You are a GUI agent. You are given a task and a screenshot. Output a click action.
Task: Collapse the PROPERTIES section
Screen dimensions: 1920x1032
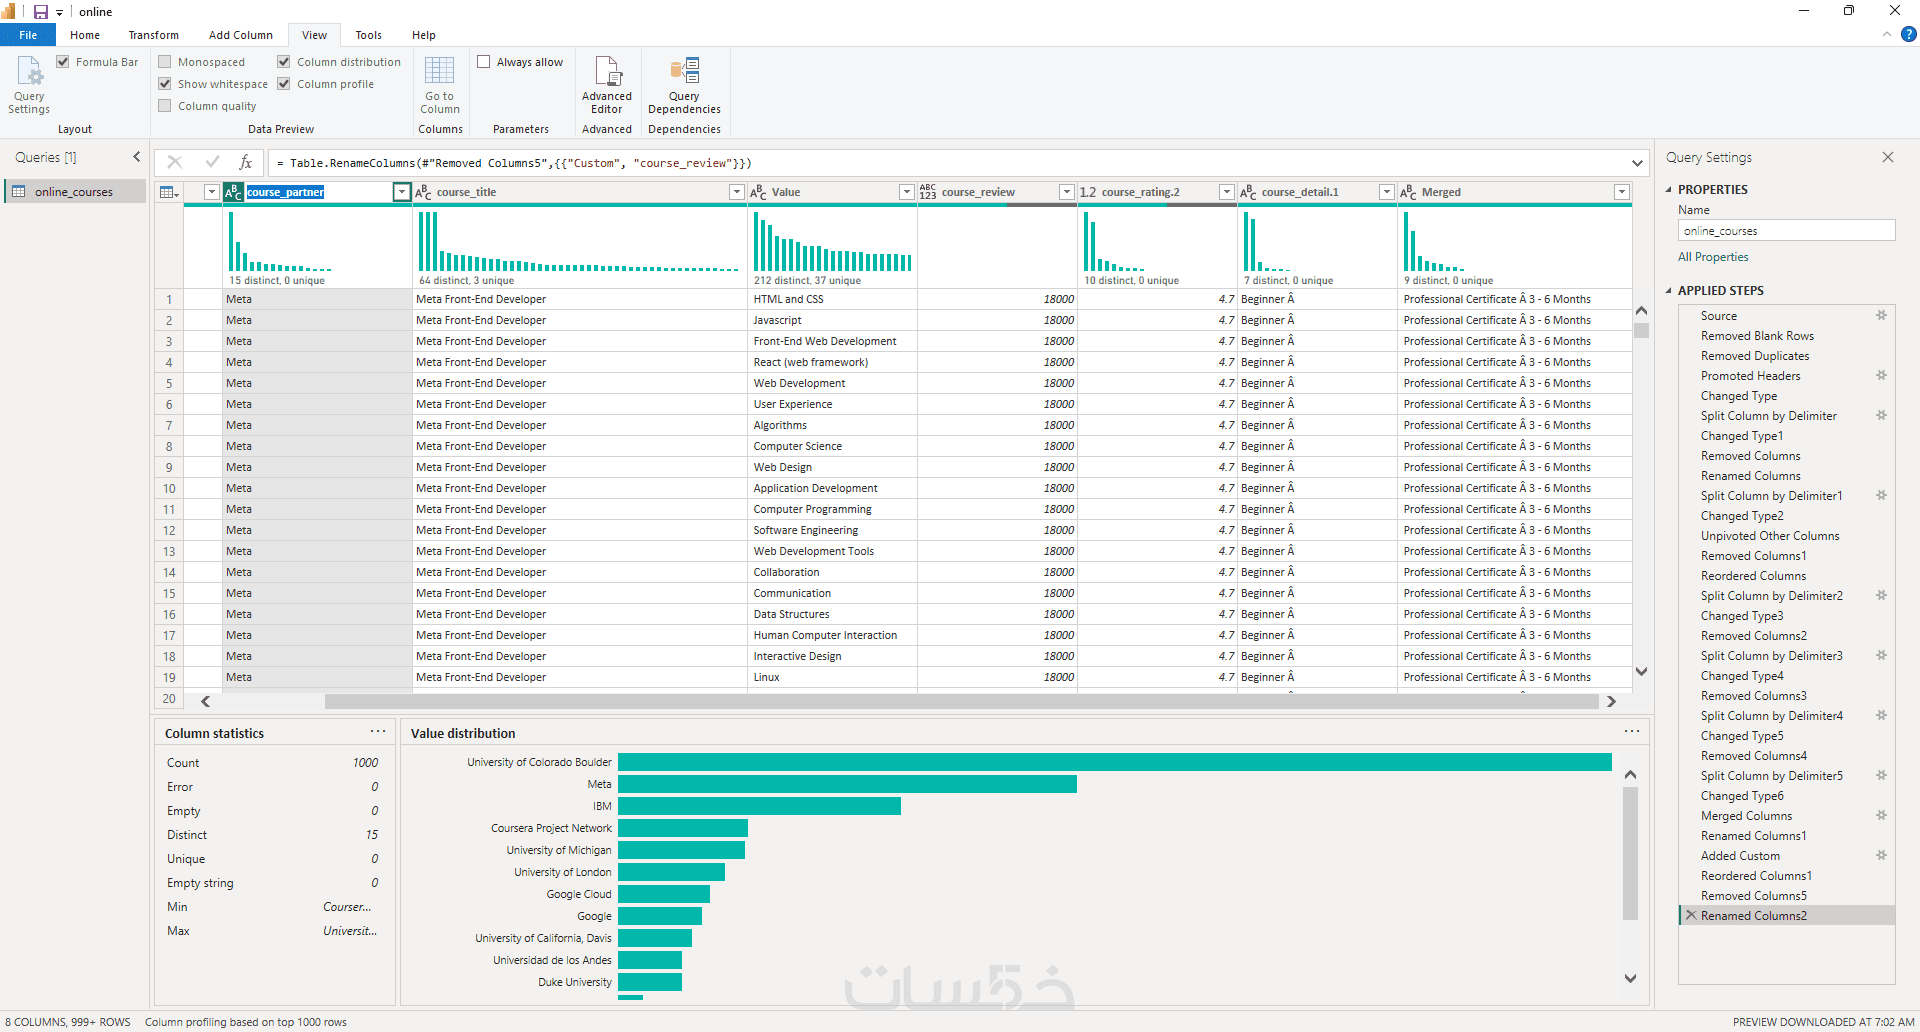(1668, 190)
